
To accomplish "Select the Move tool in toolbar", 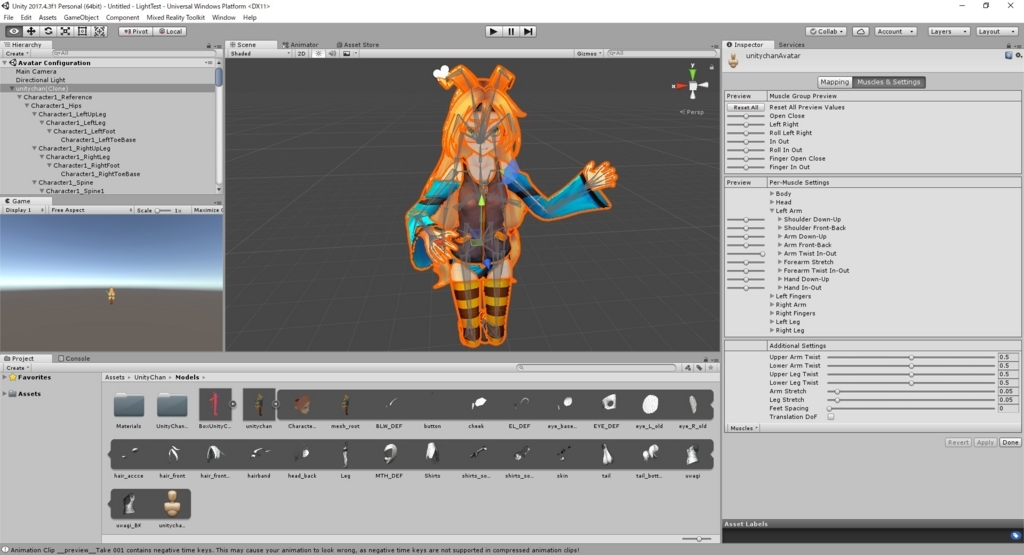I will click(31, 31).
